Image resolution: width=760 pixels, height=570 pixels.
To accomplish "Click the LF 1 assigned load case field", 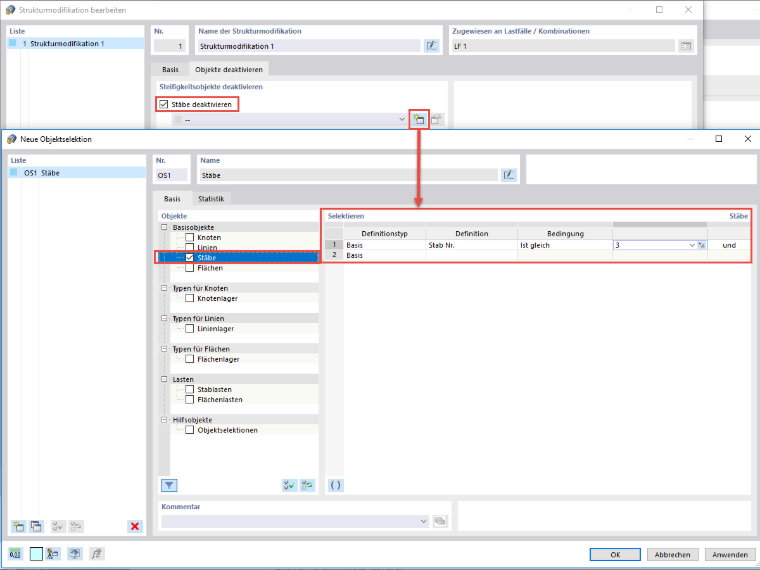I will 563,46.
